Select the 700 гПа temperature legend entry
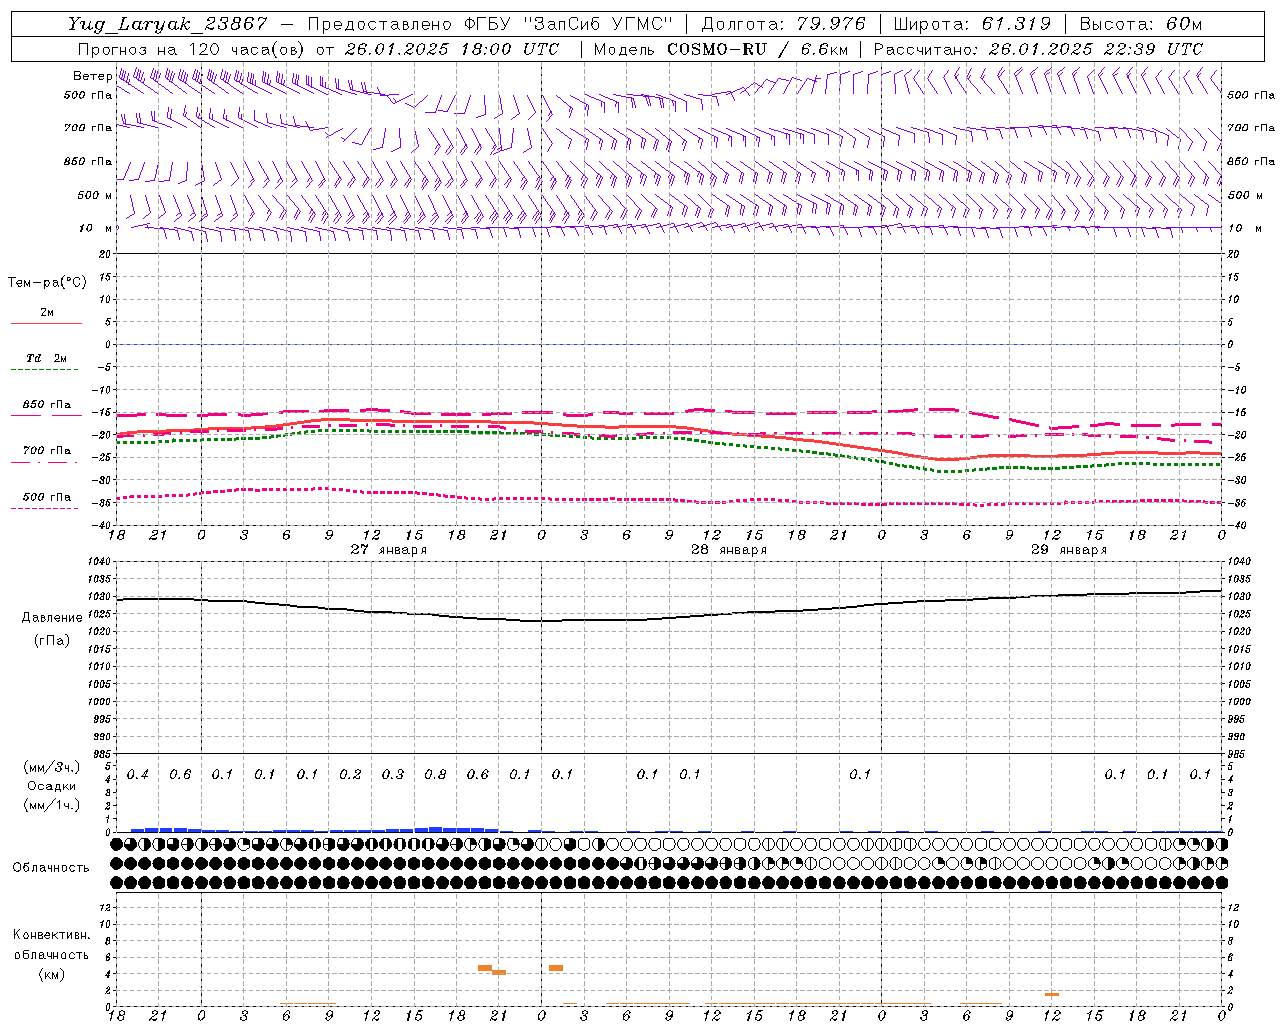 point(46,451)
